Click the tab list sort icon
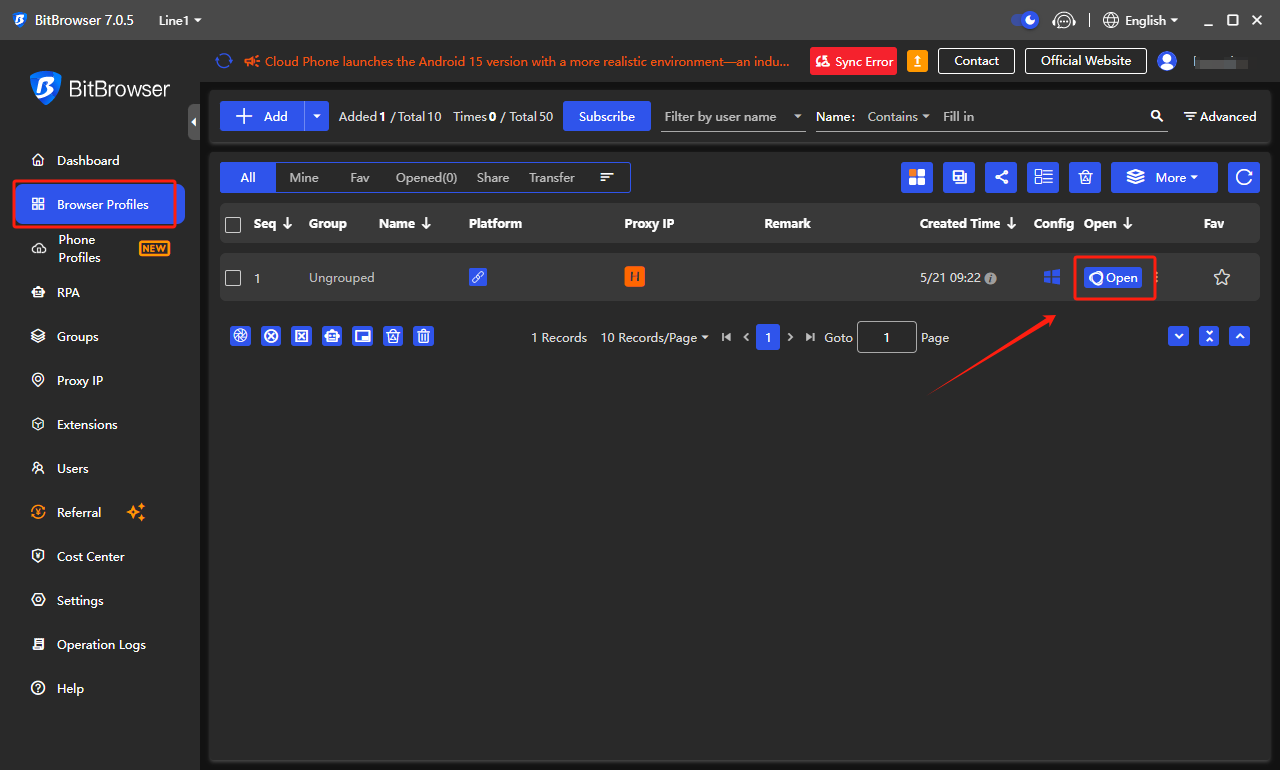This screenshot has width=1280, height=770. coord(607,177)
